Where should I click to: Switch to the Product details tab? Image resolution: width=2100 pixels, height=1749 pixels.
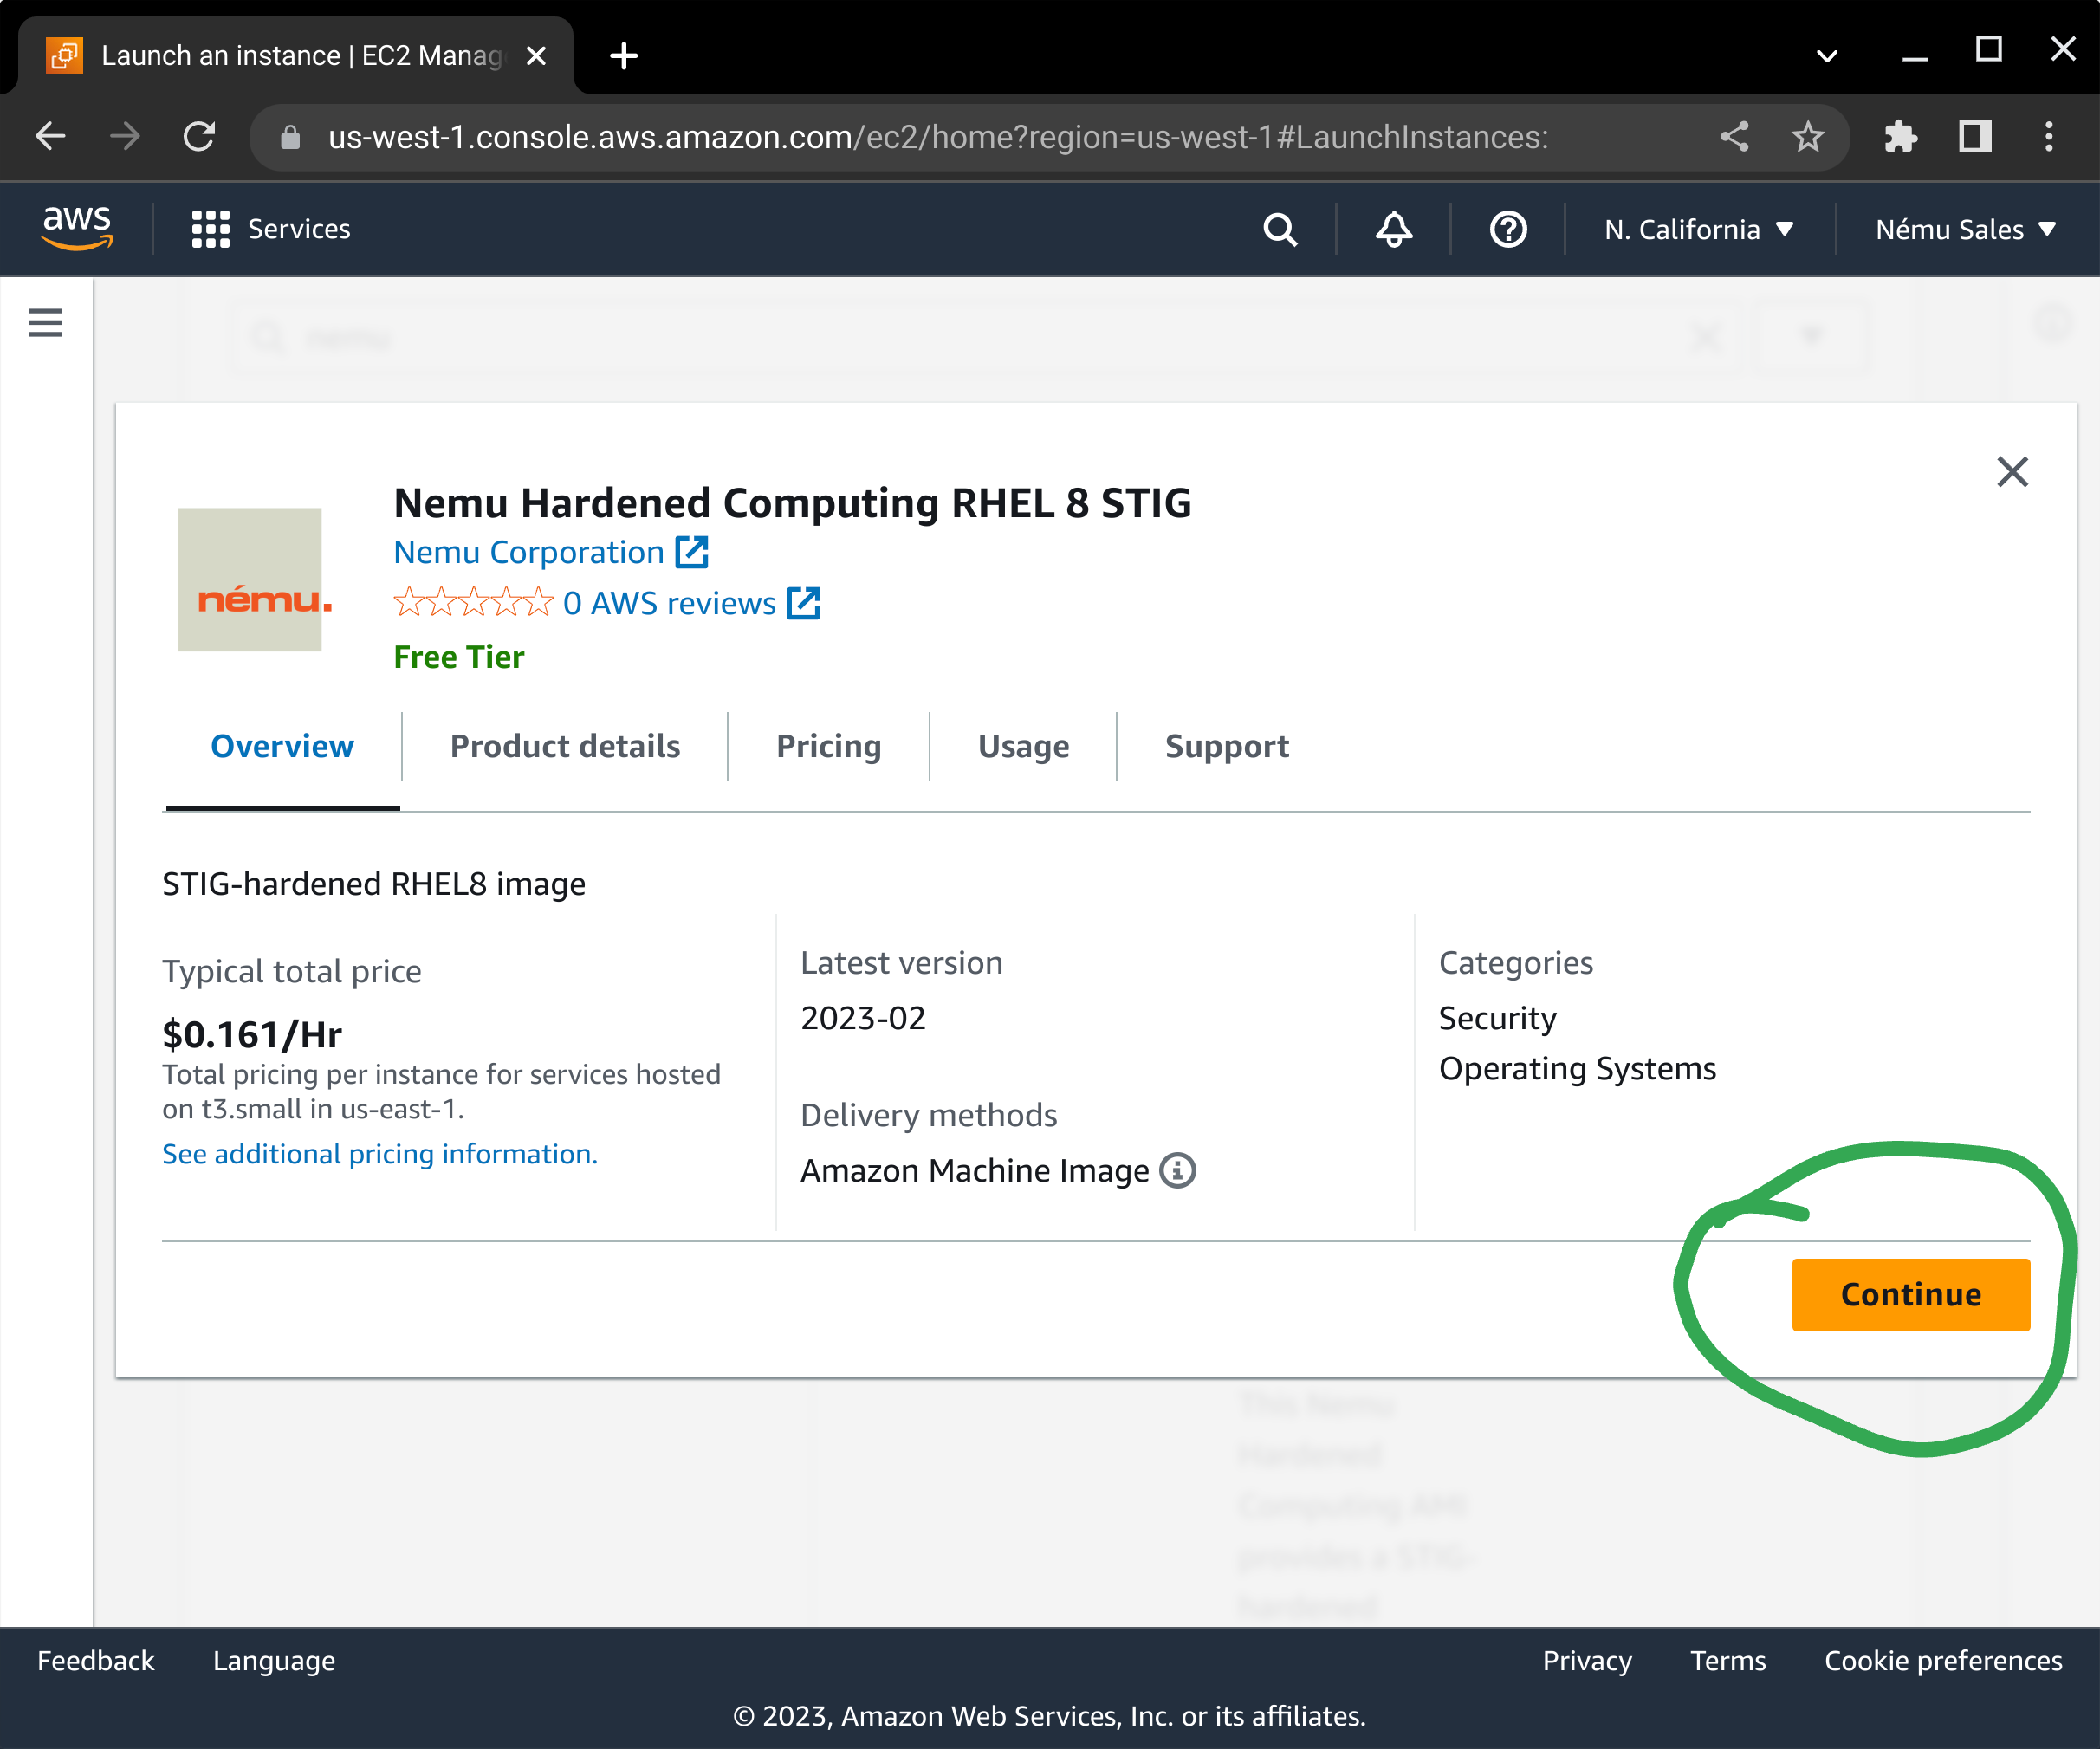click(565, 746)
